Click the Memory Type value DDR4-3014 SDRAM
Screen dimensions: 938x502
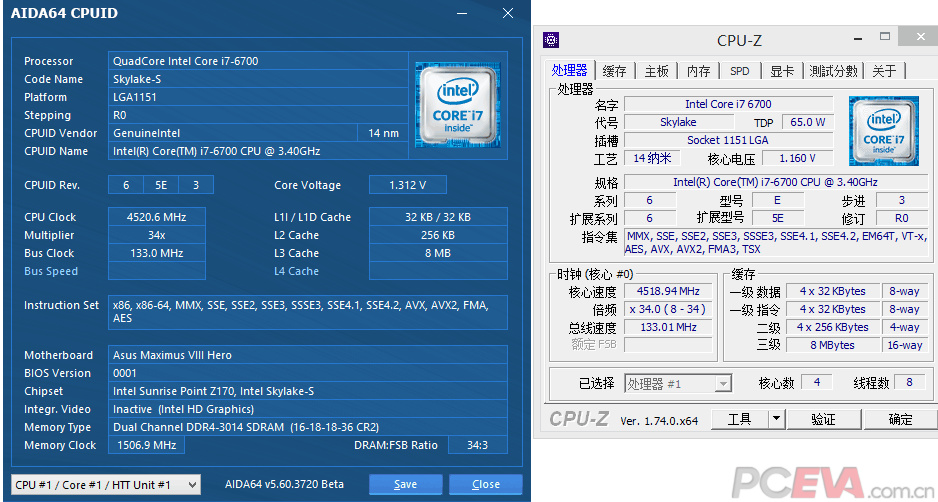point(307,427)
